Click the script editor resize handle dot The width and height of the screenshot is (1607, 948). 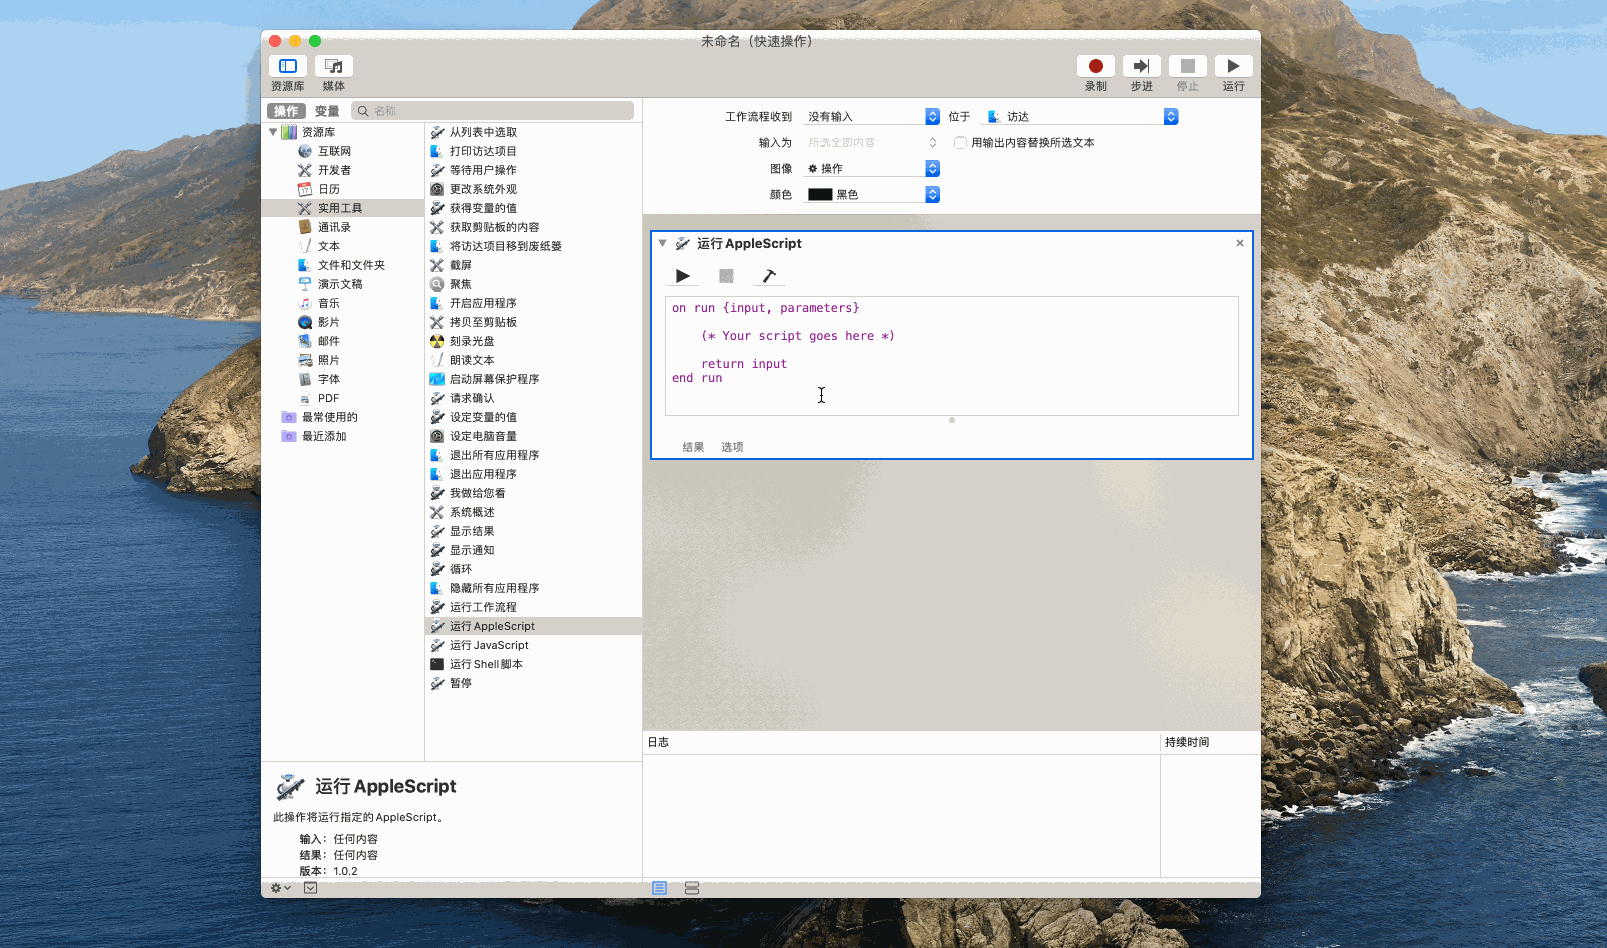click(x=952, y=420)
